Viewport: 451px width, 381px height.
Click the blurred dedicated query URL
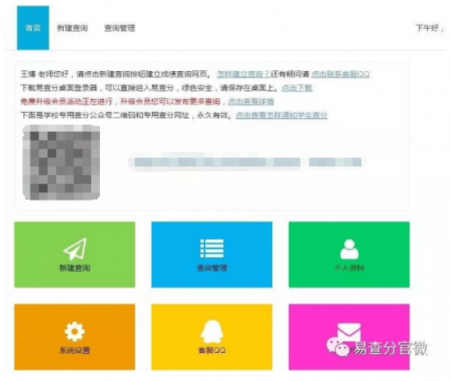click(246, 162)
